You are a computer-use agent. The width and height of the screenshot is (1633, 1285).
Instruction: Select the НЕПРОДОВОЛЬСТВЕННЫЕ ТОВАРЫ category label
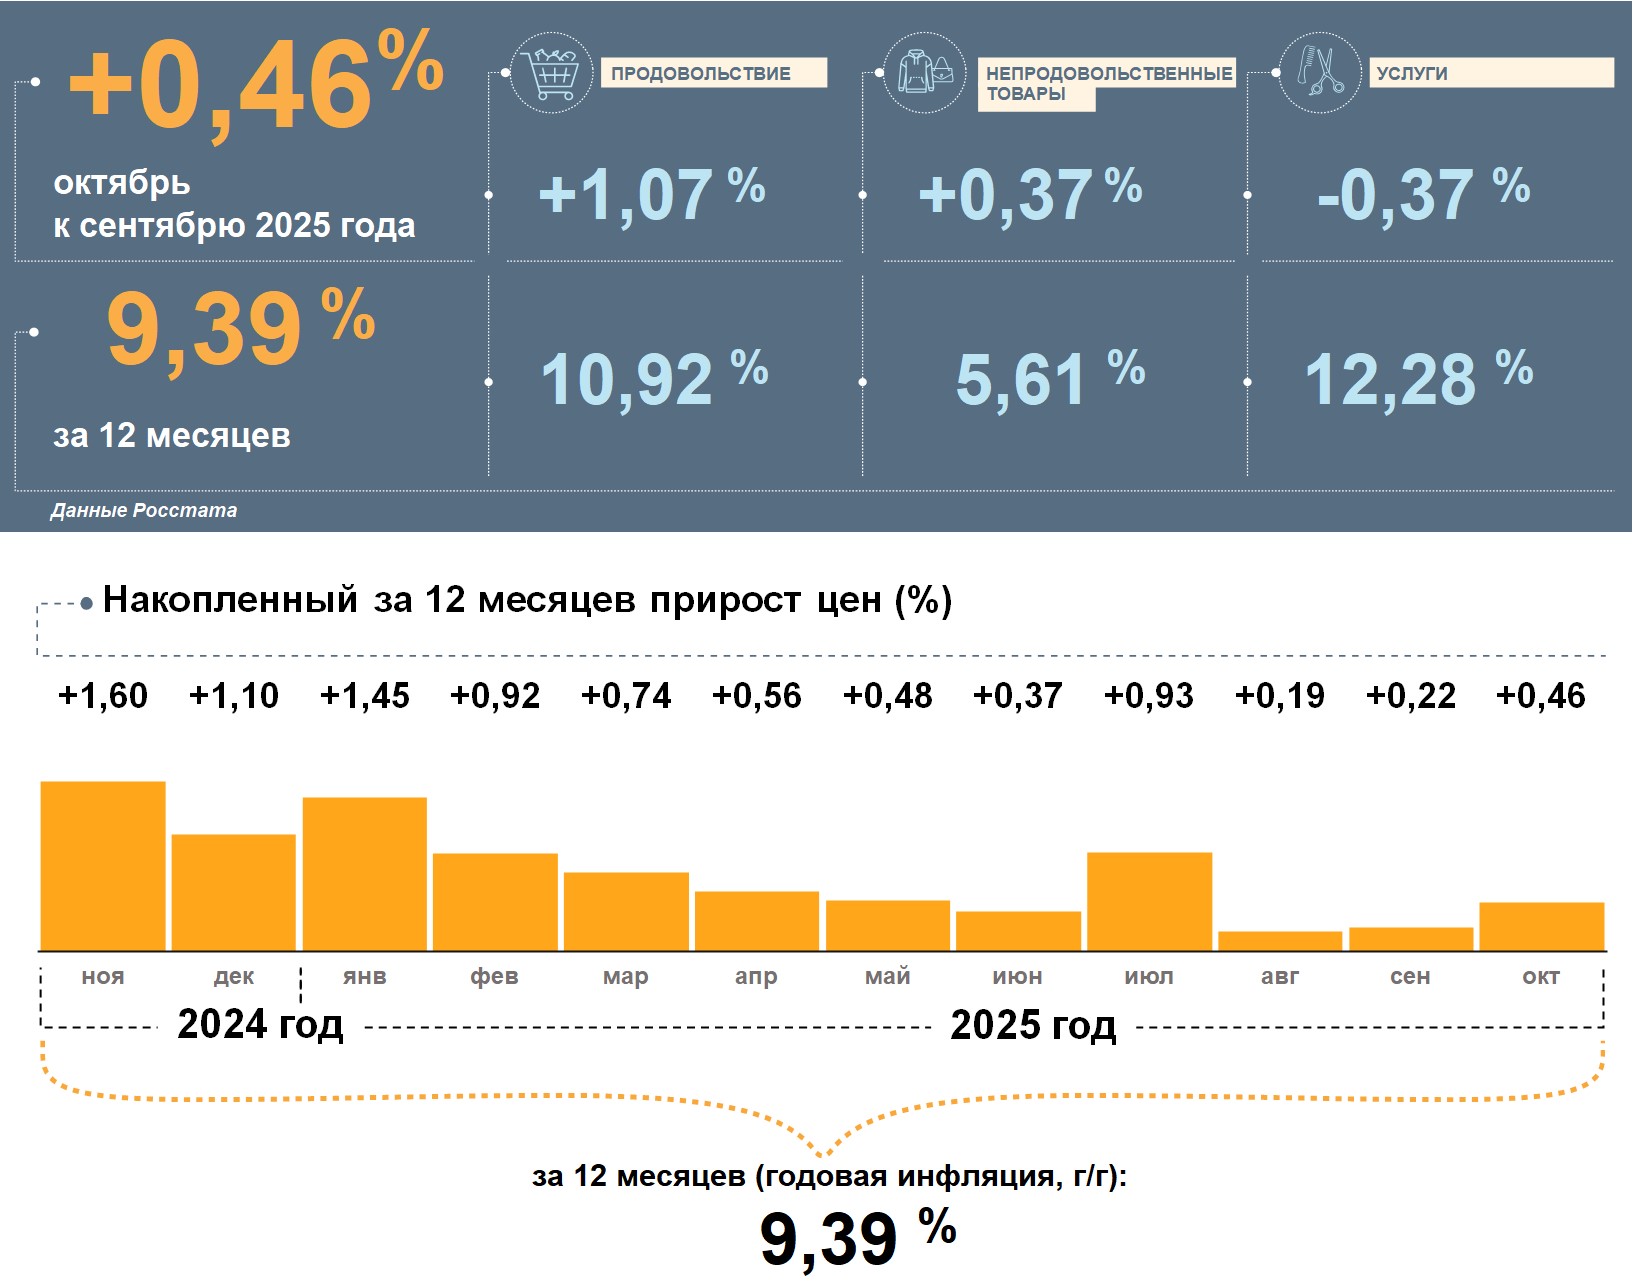point(1106,83)
